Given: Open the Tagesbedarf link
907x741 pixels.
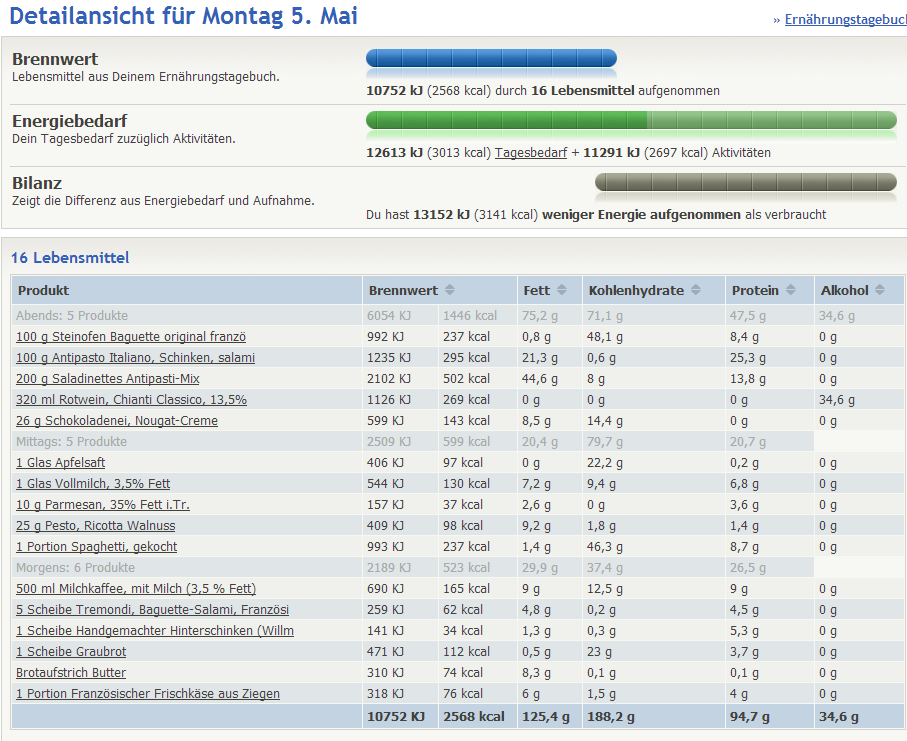Looking at the screenshot, I should (x=531, y=153).
